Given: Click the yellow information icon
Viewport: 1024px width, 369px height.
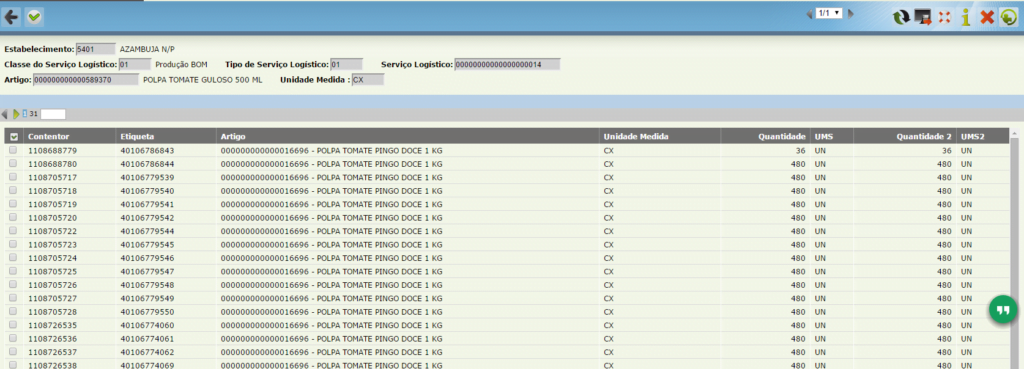Looking at the screenshot, I should (x=966, y=17).
